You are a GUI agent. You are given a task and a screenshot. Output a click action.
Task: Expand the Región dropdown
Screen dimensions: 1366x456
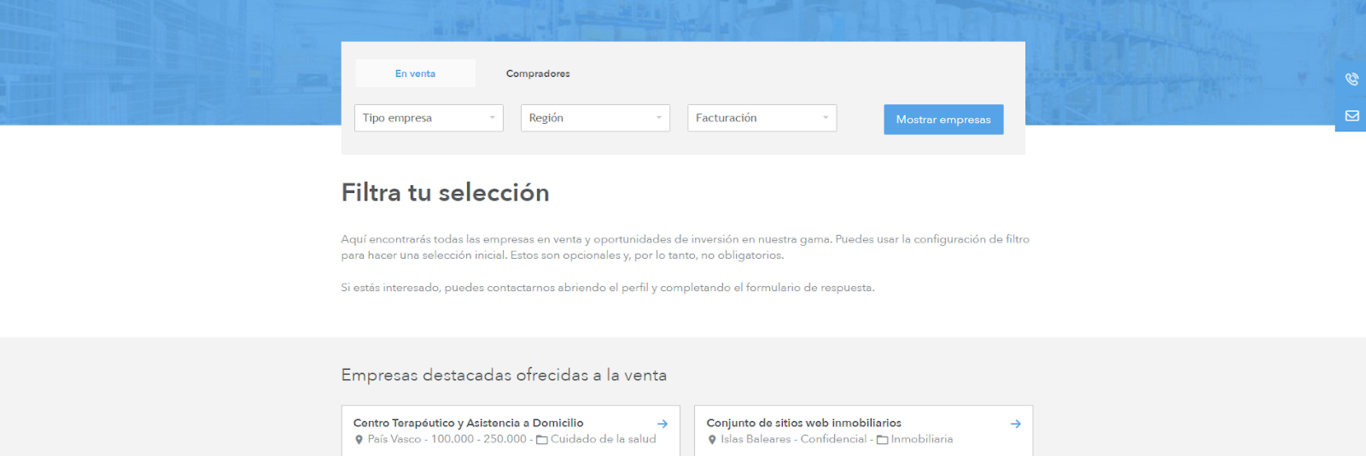coord(594,118)
